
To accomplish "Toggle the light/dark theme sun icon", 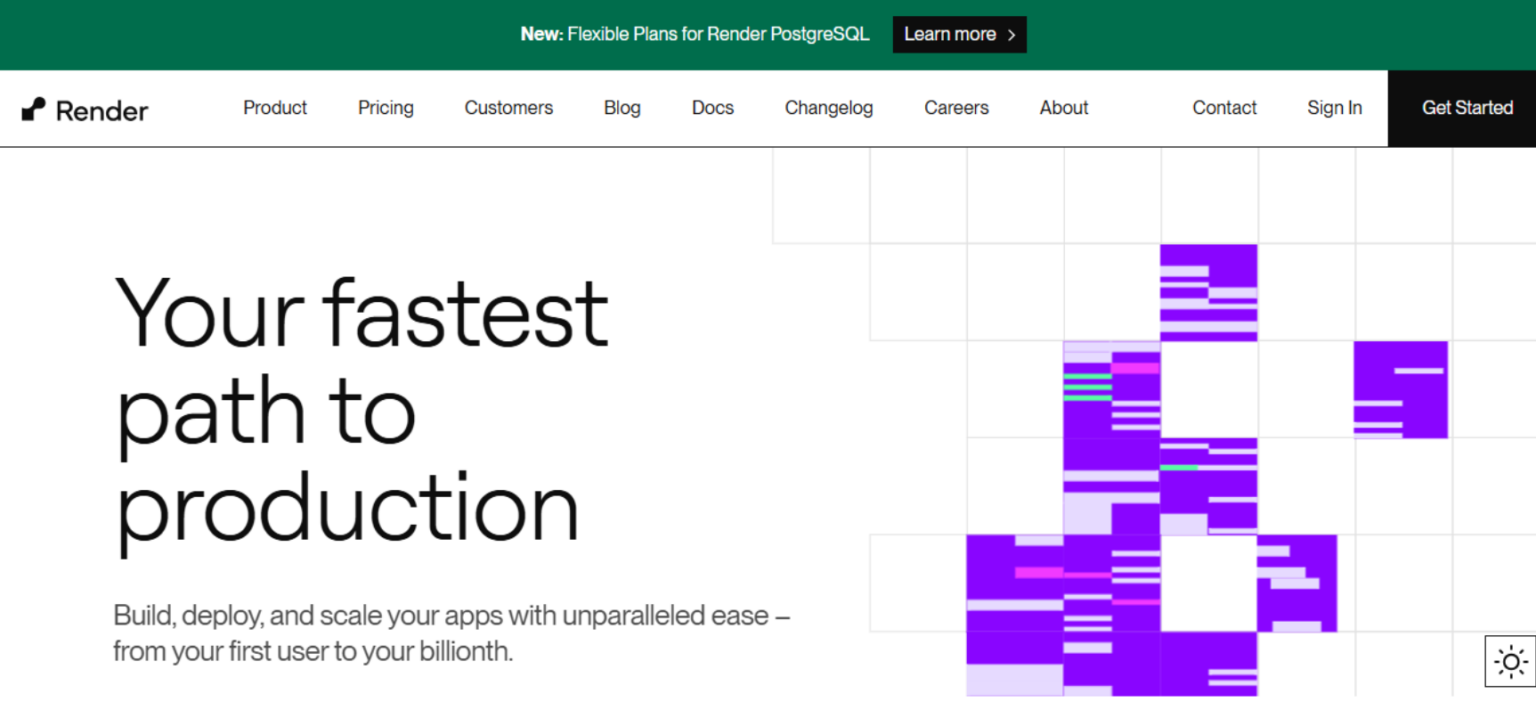I will point(1509,661).
